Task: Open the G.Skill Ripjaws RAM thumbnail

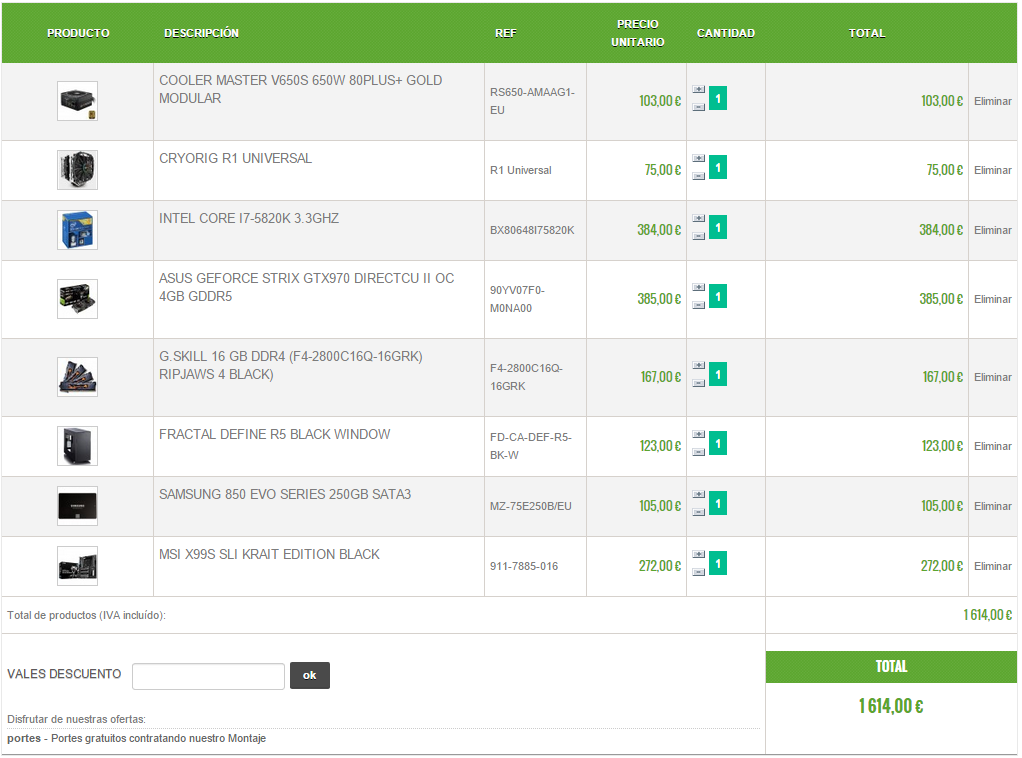Action: point(78,377)
